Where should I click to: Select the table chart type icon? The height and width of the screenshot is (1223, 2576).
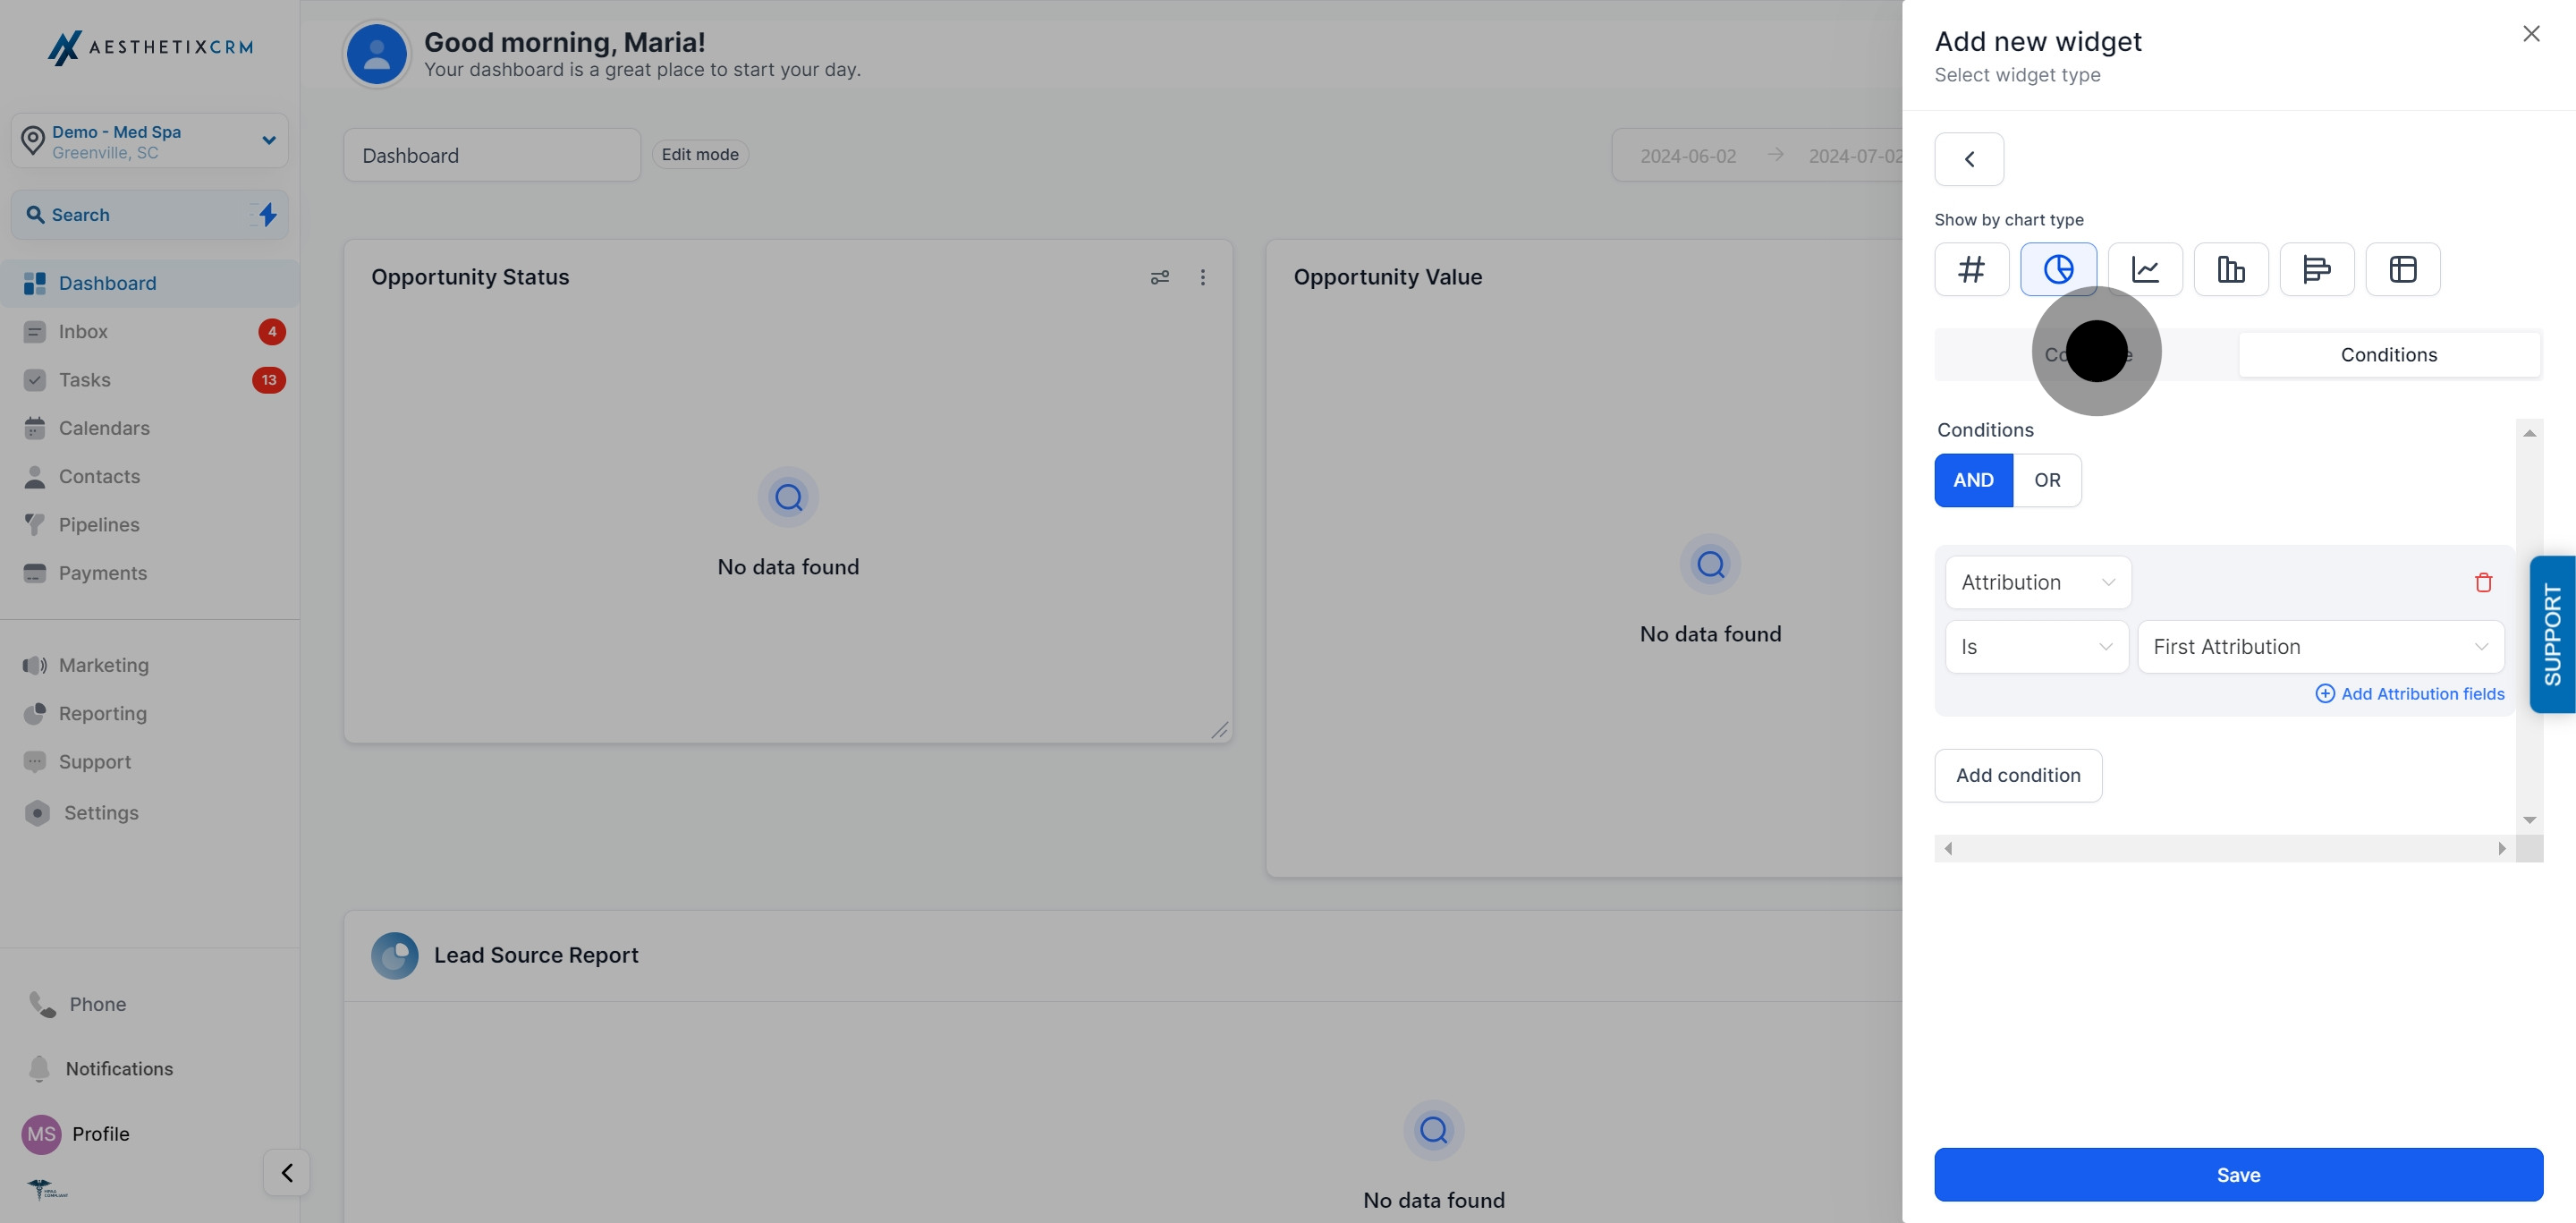[2403, 269]
